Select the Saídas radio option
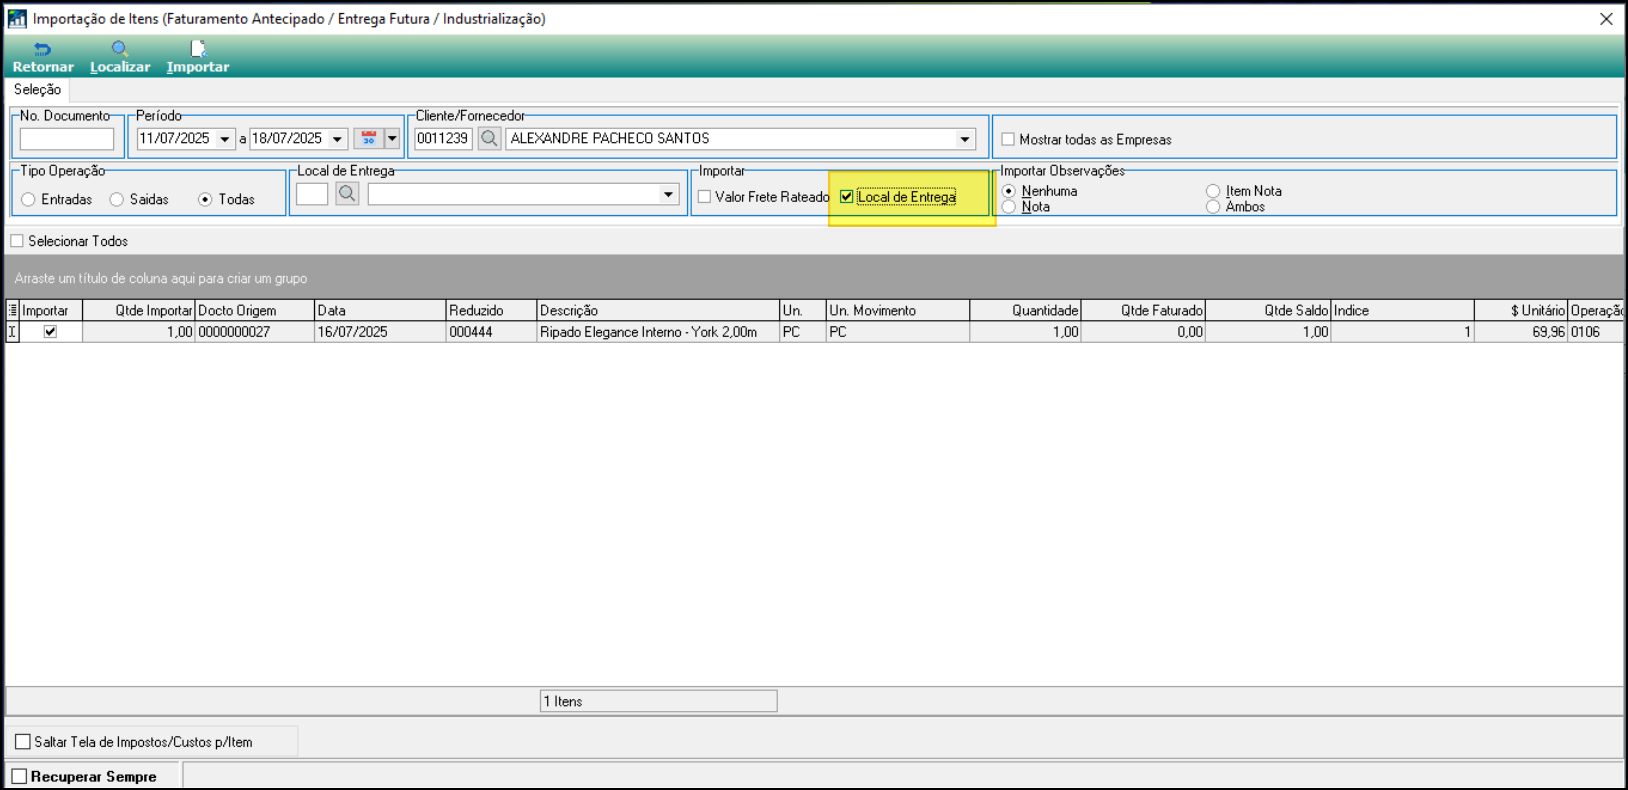This screenshot has height=790, width=1628. [x=117, y=200]
